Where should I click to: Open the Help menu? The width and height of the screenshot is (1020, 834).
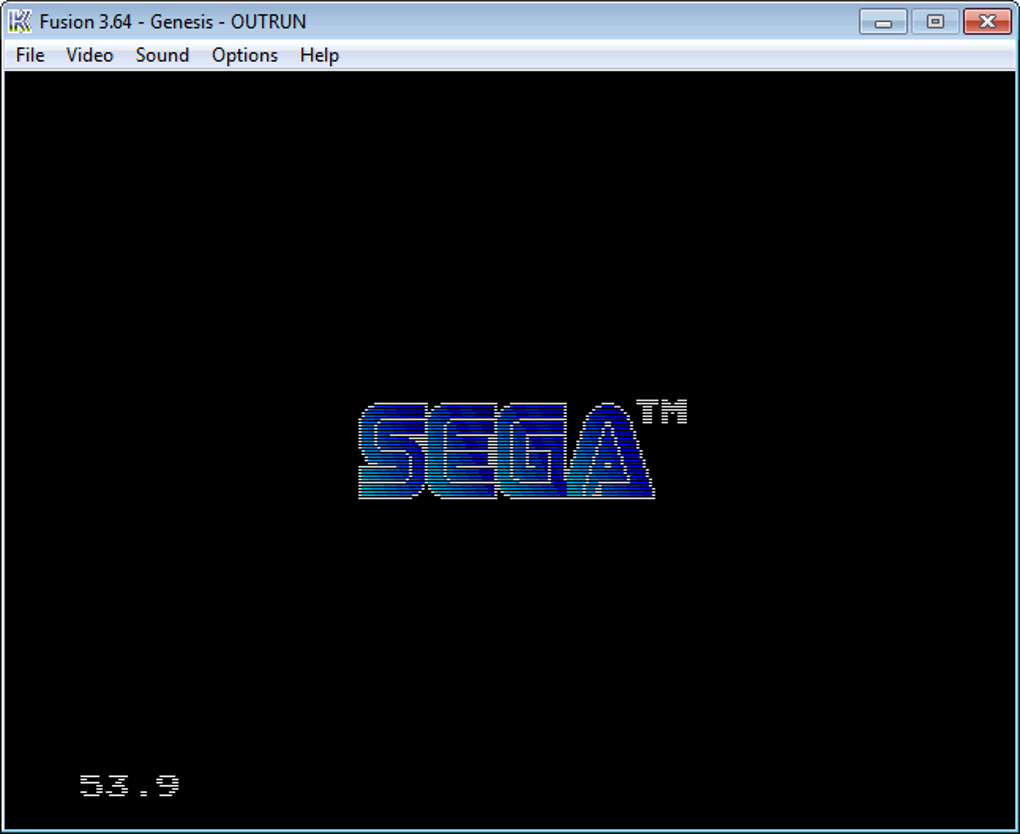point(319,55)
